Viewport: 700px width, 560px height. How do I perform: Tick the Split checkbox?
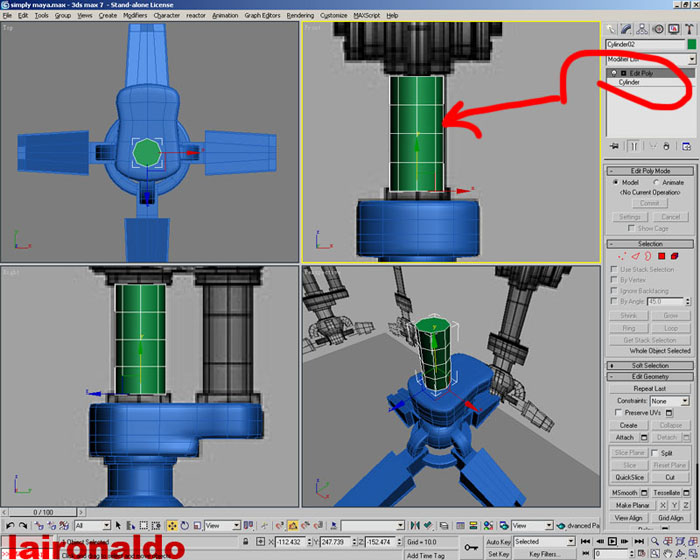[x=654, y=453]
